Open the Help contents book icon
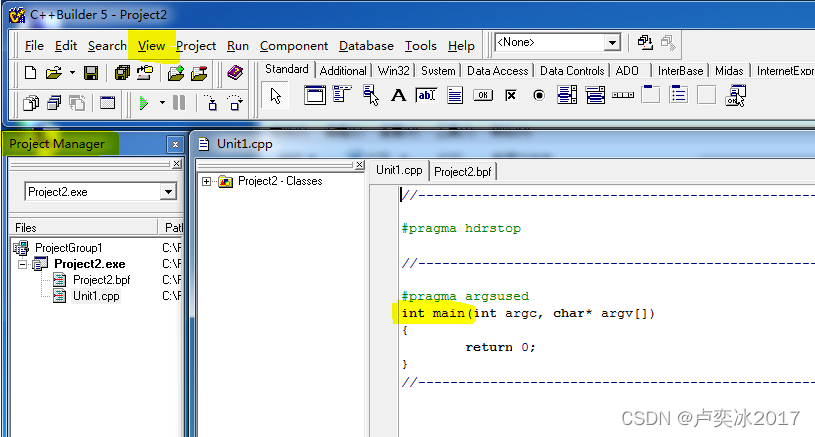815x437 pixels. tap(235, 73)
